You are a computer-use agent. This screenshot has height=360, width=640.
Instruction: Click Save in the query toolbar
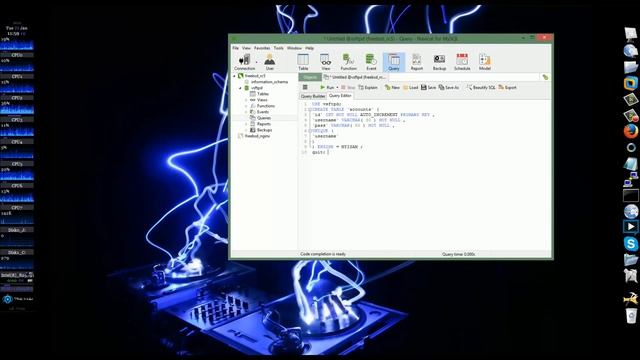click(429, 87)
